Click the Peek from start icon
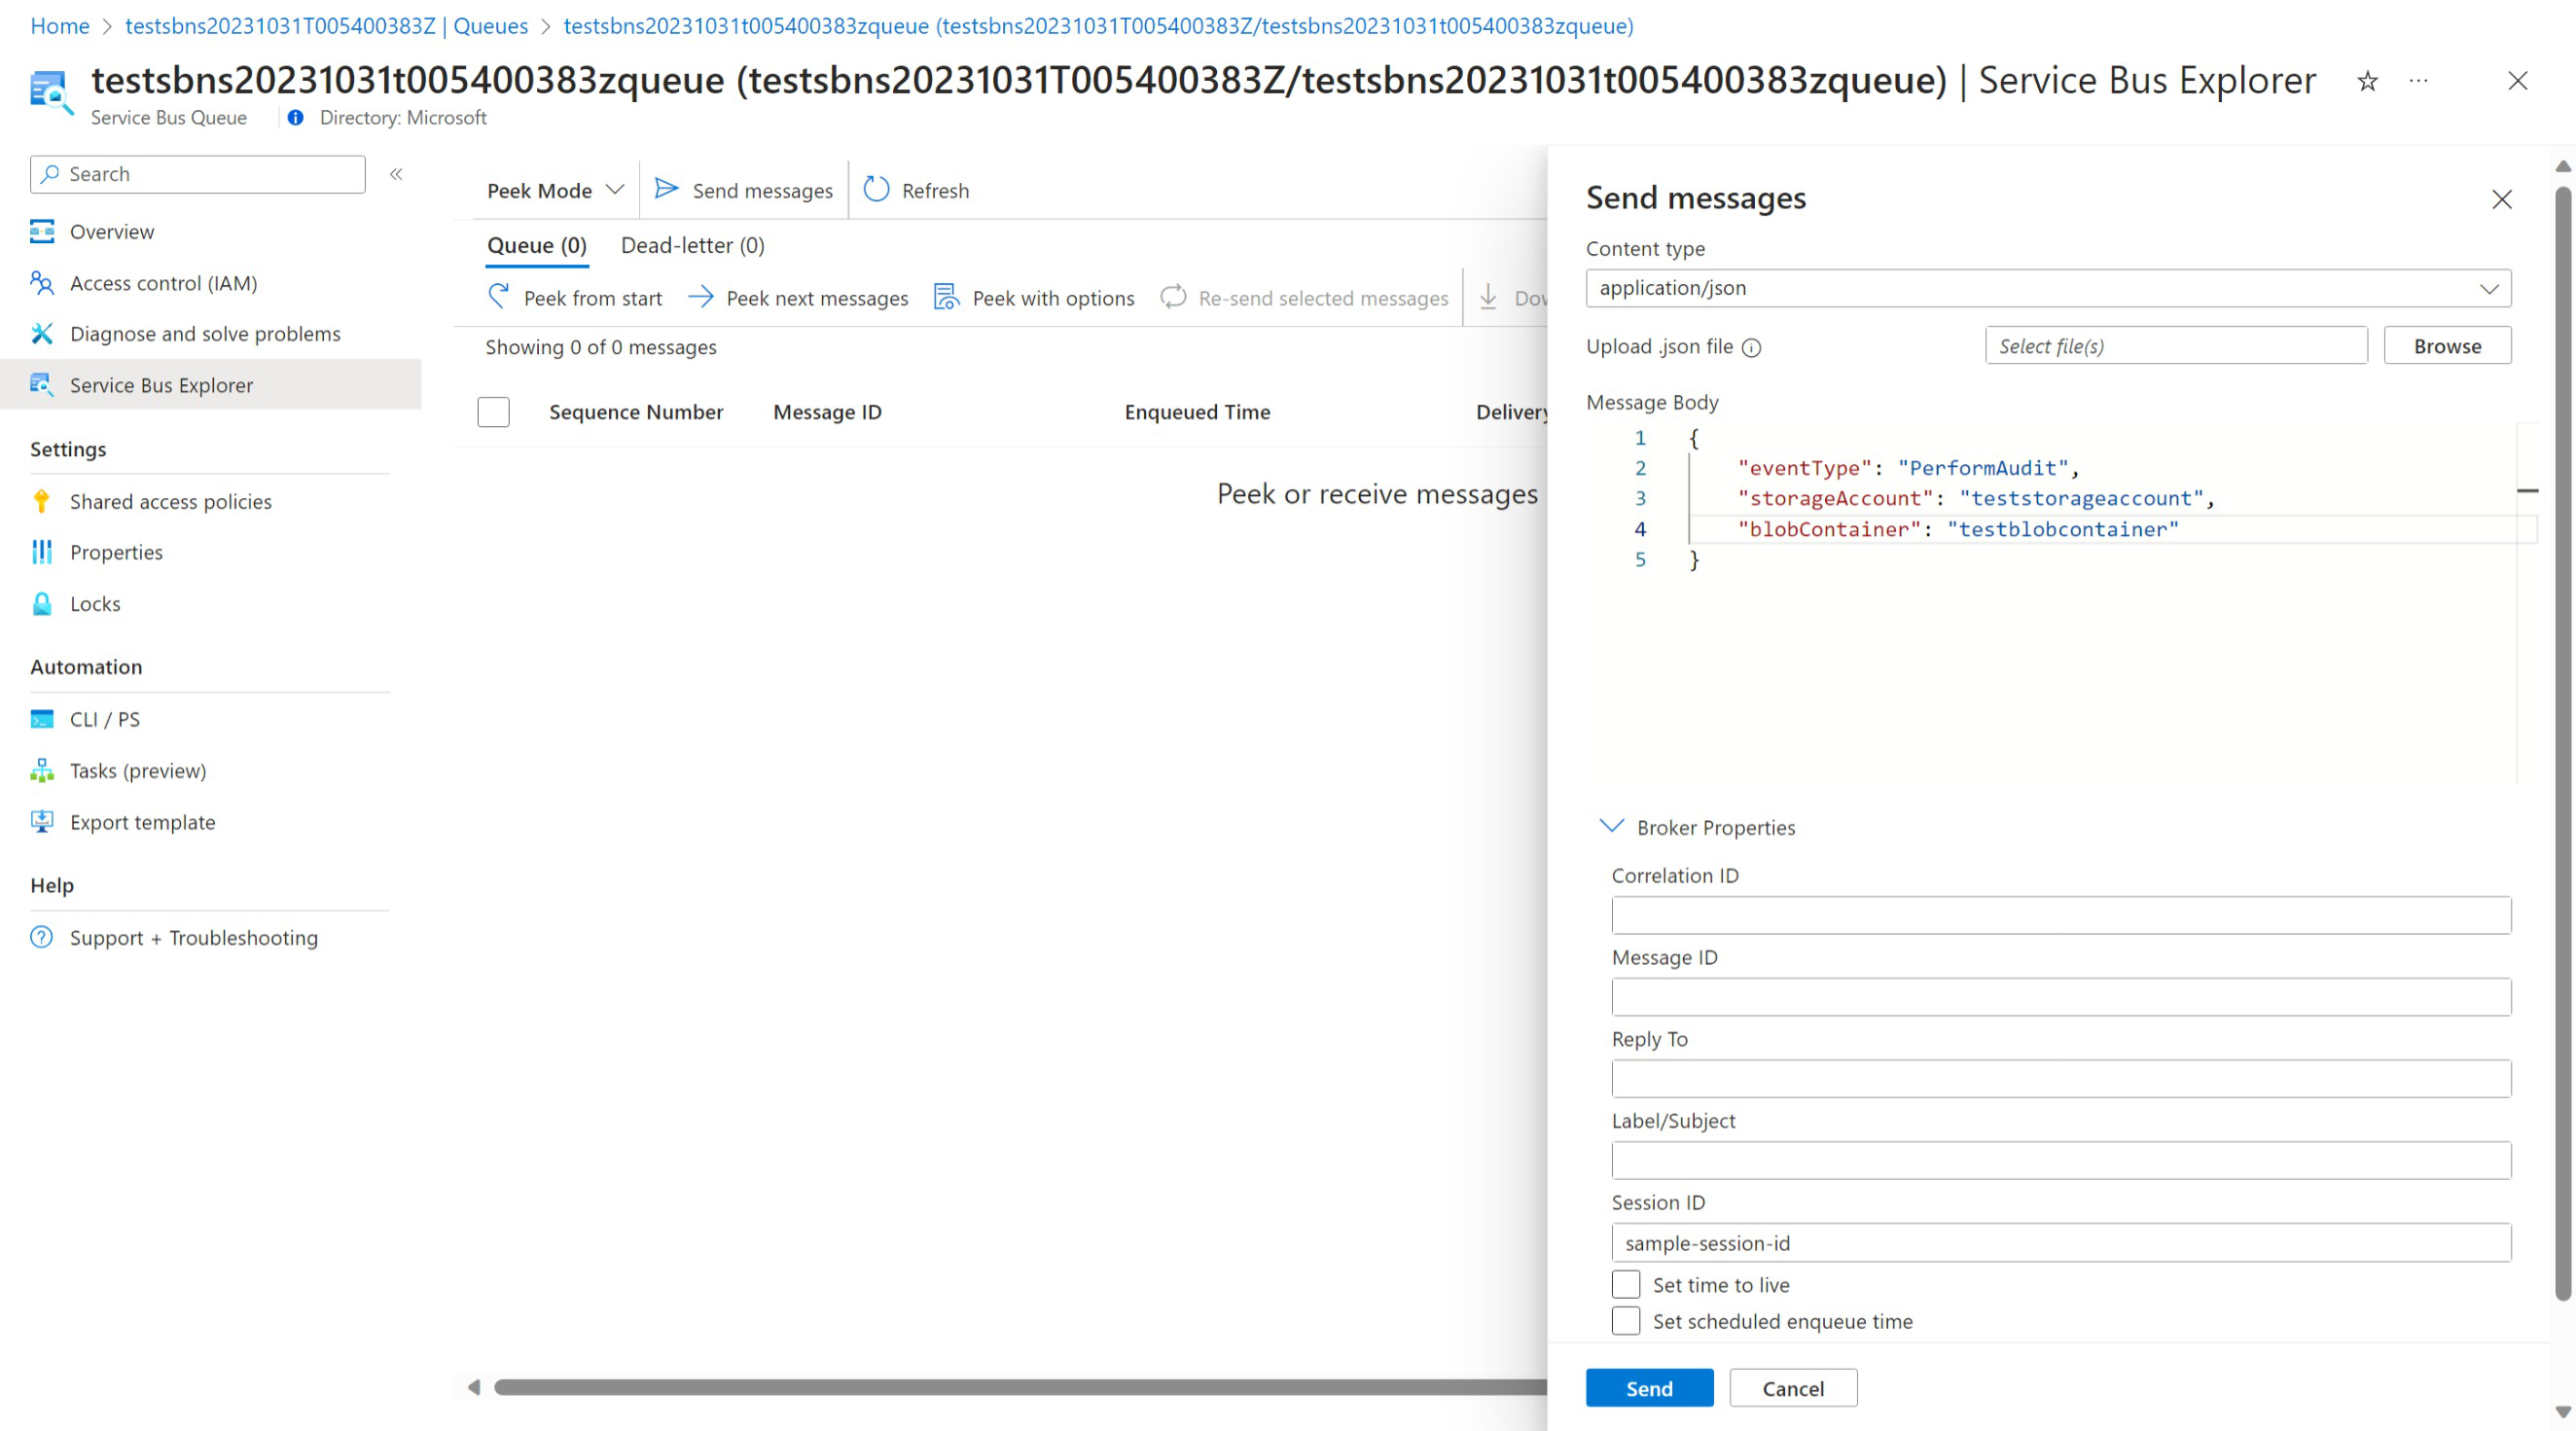This screenshot has width=2576, height=1431. coord(500,296)
